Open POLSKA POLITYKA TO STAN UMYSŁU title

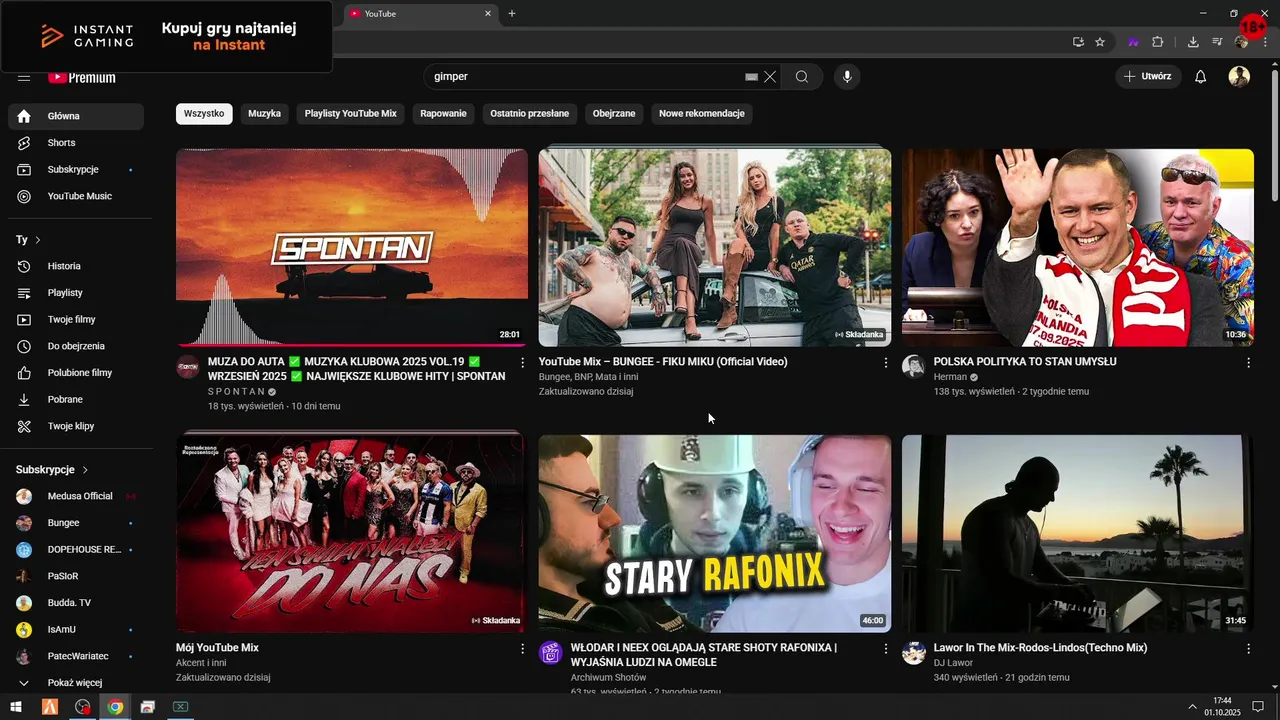point(1025,362)
